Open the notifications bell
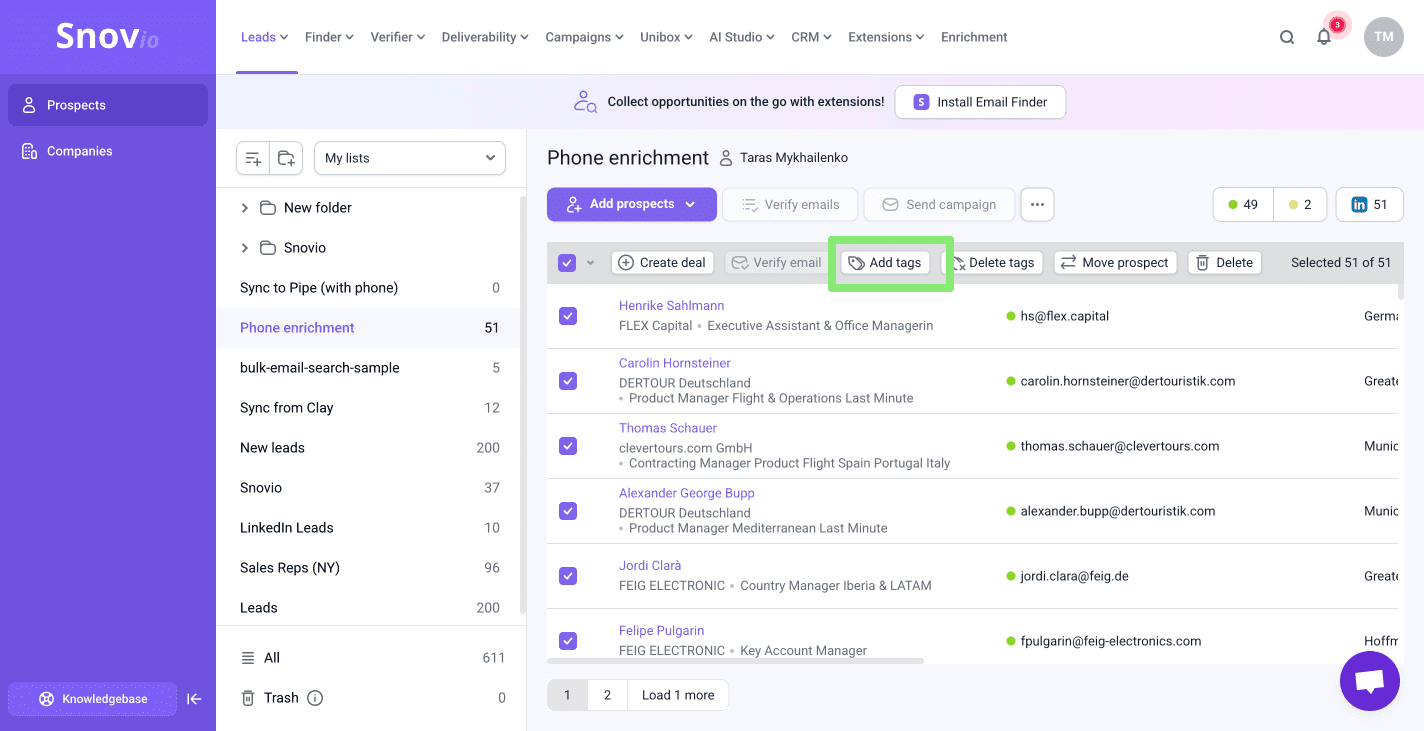 point(1324,37)
